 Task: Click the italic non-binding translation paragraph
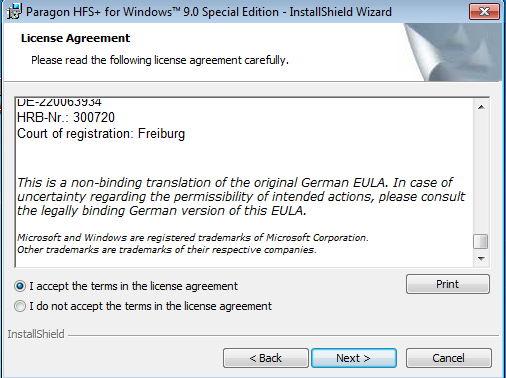[x=241, y=197]
